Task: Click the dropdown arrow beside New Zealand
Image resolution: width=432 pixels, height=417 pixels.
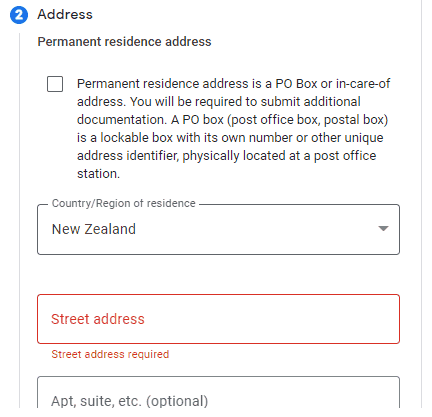Action: click(383, 229)
